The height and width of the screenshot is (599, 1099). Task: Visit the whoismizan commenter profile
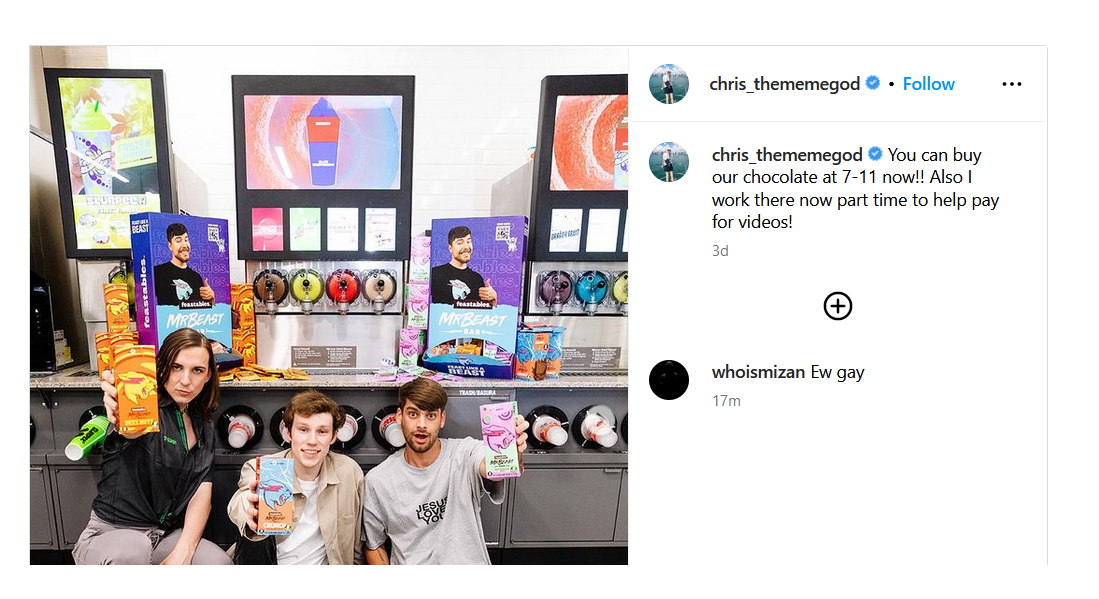point(758,372)
